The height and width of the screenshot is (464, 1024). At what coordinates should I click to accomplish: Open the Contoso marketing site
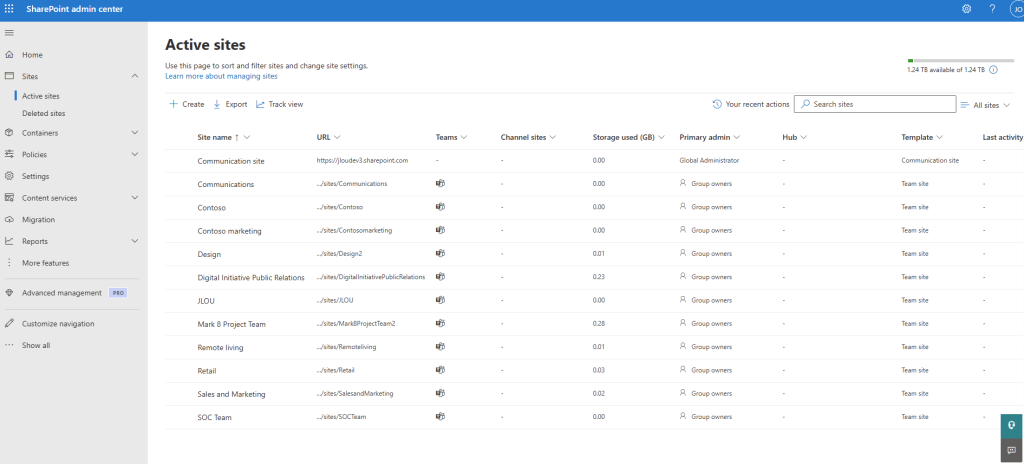pos(229,231)
